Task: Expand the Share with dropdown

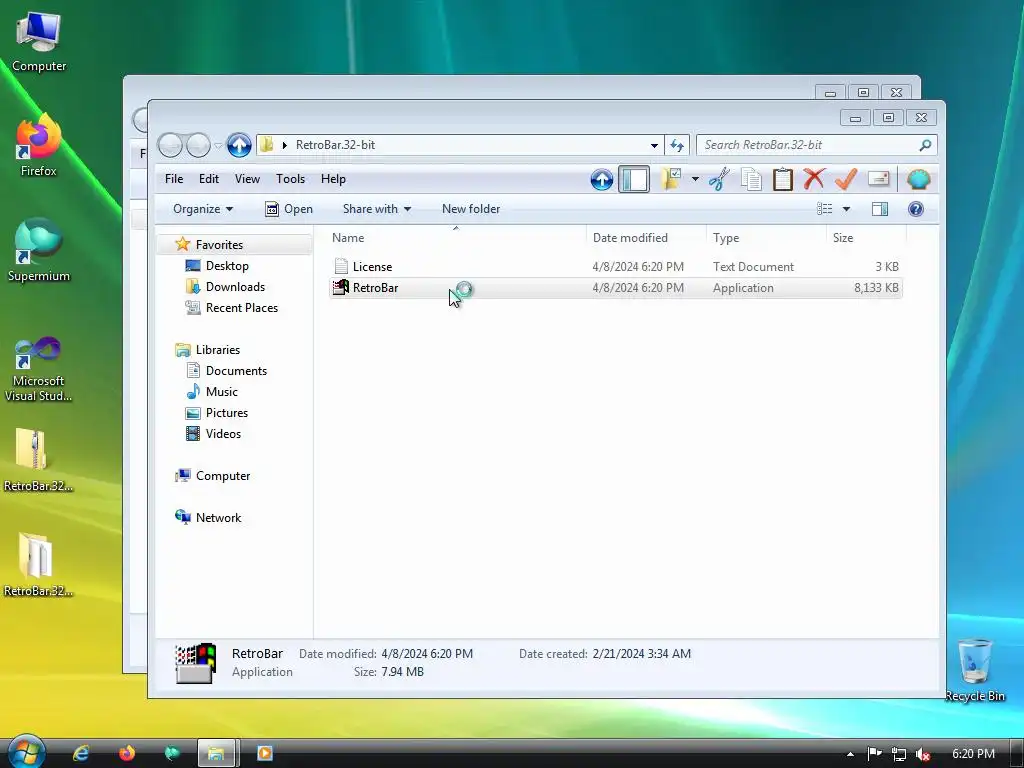Action: pyautogui.click(x=377, y=209)
